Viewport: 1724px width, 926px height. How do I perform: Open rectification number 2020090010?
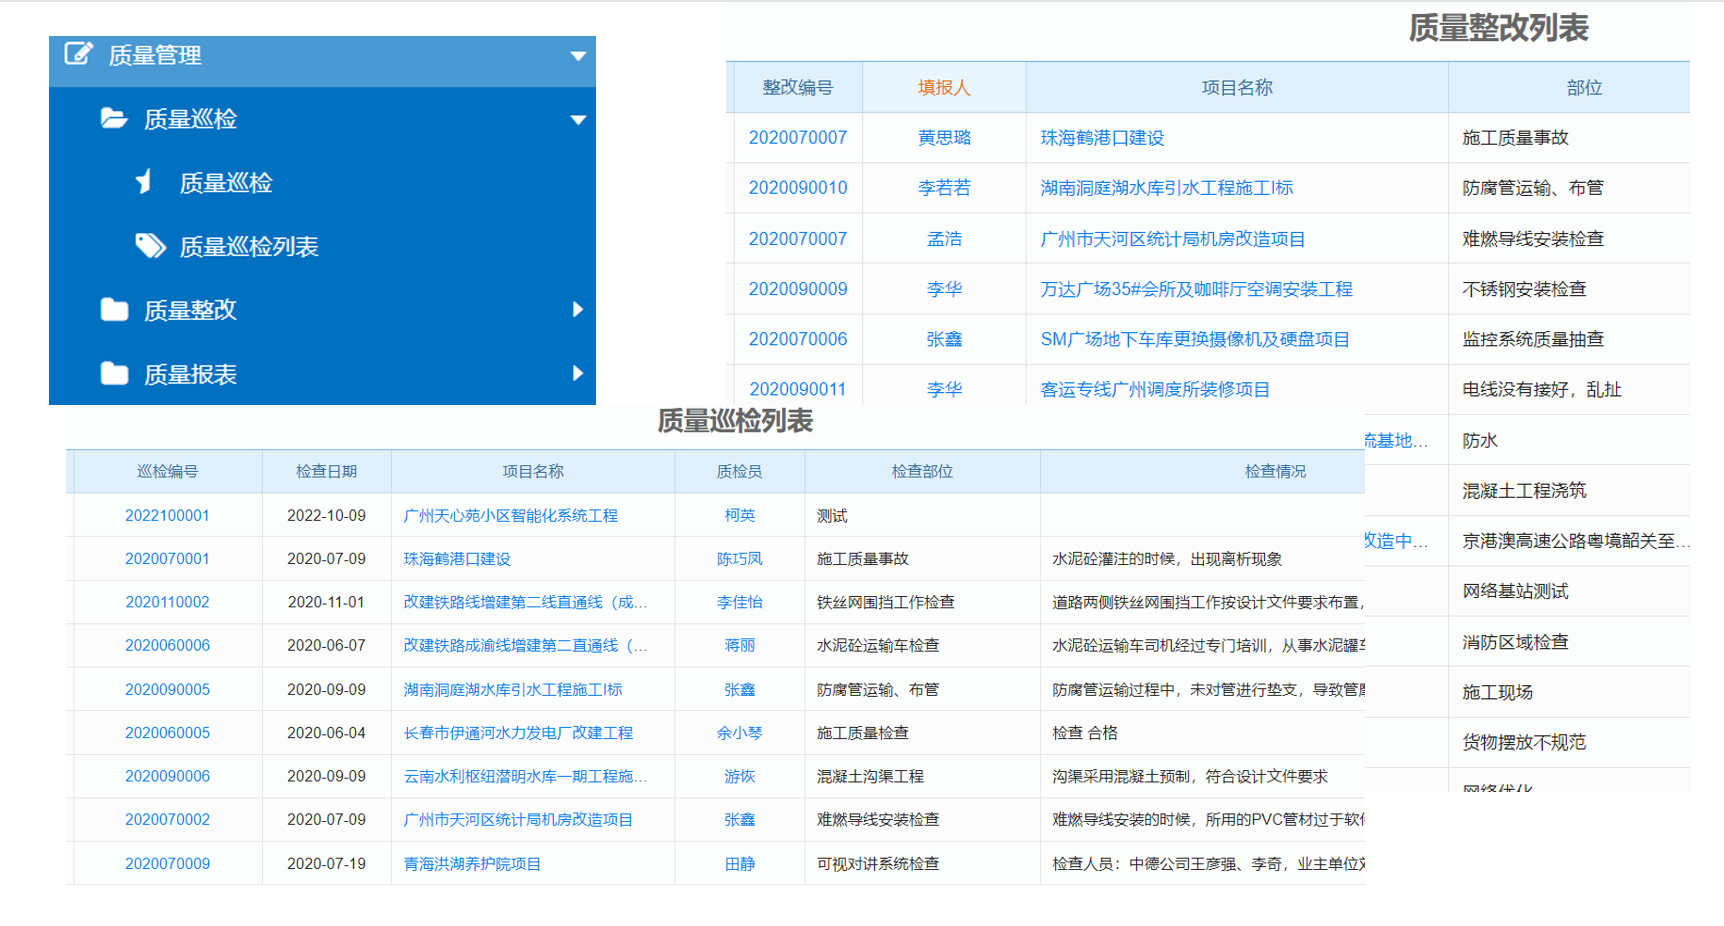(797, 188)
